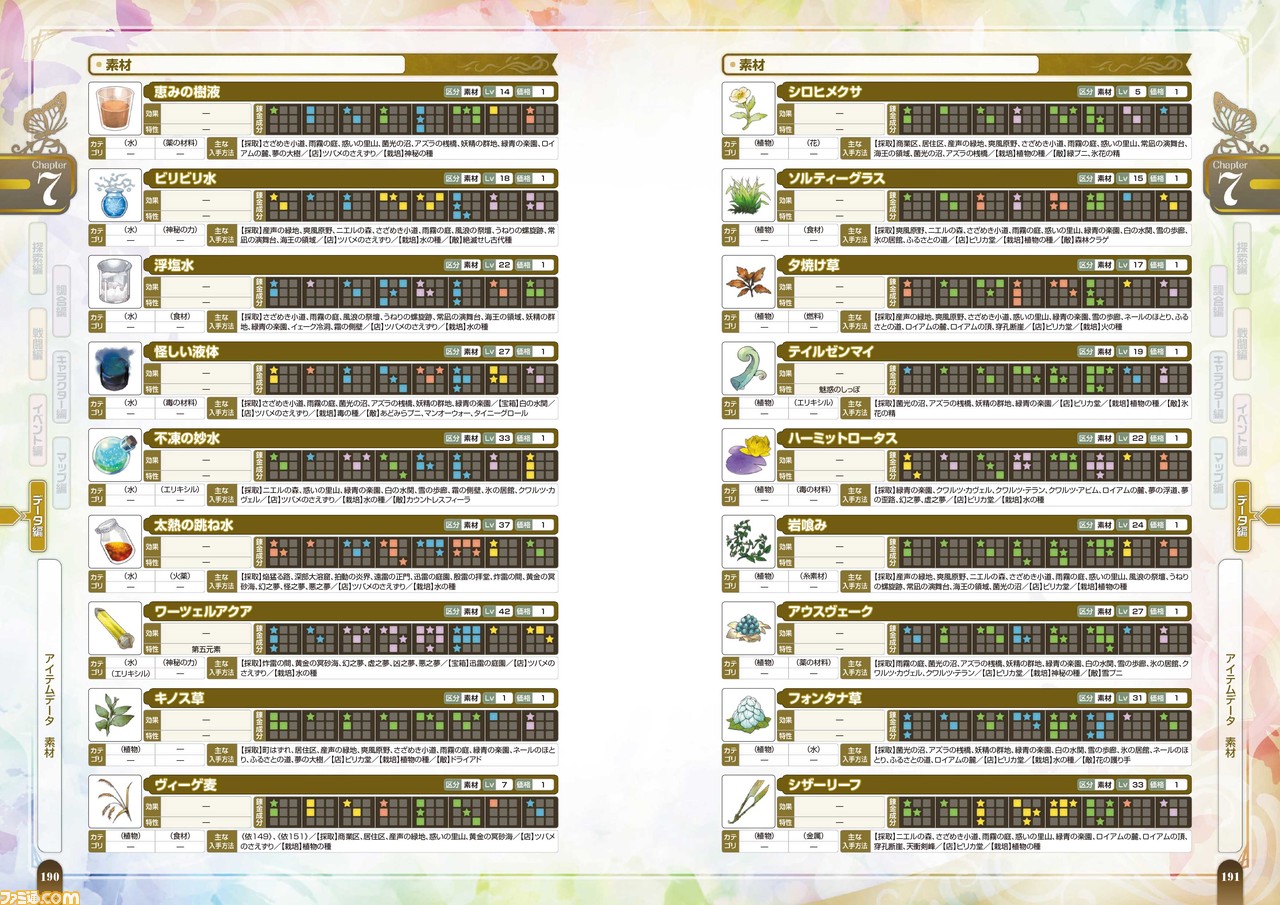Click the ヴィーゲ麦 wheat icon
The height and width of the screenshot is (905, 1280).
115,801
